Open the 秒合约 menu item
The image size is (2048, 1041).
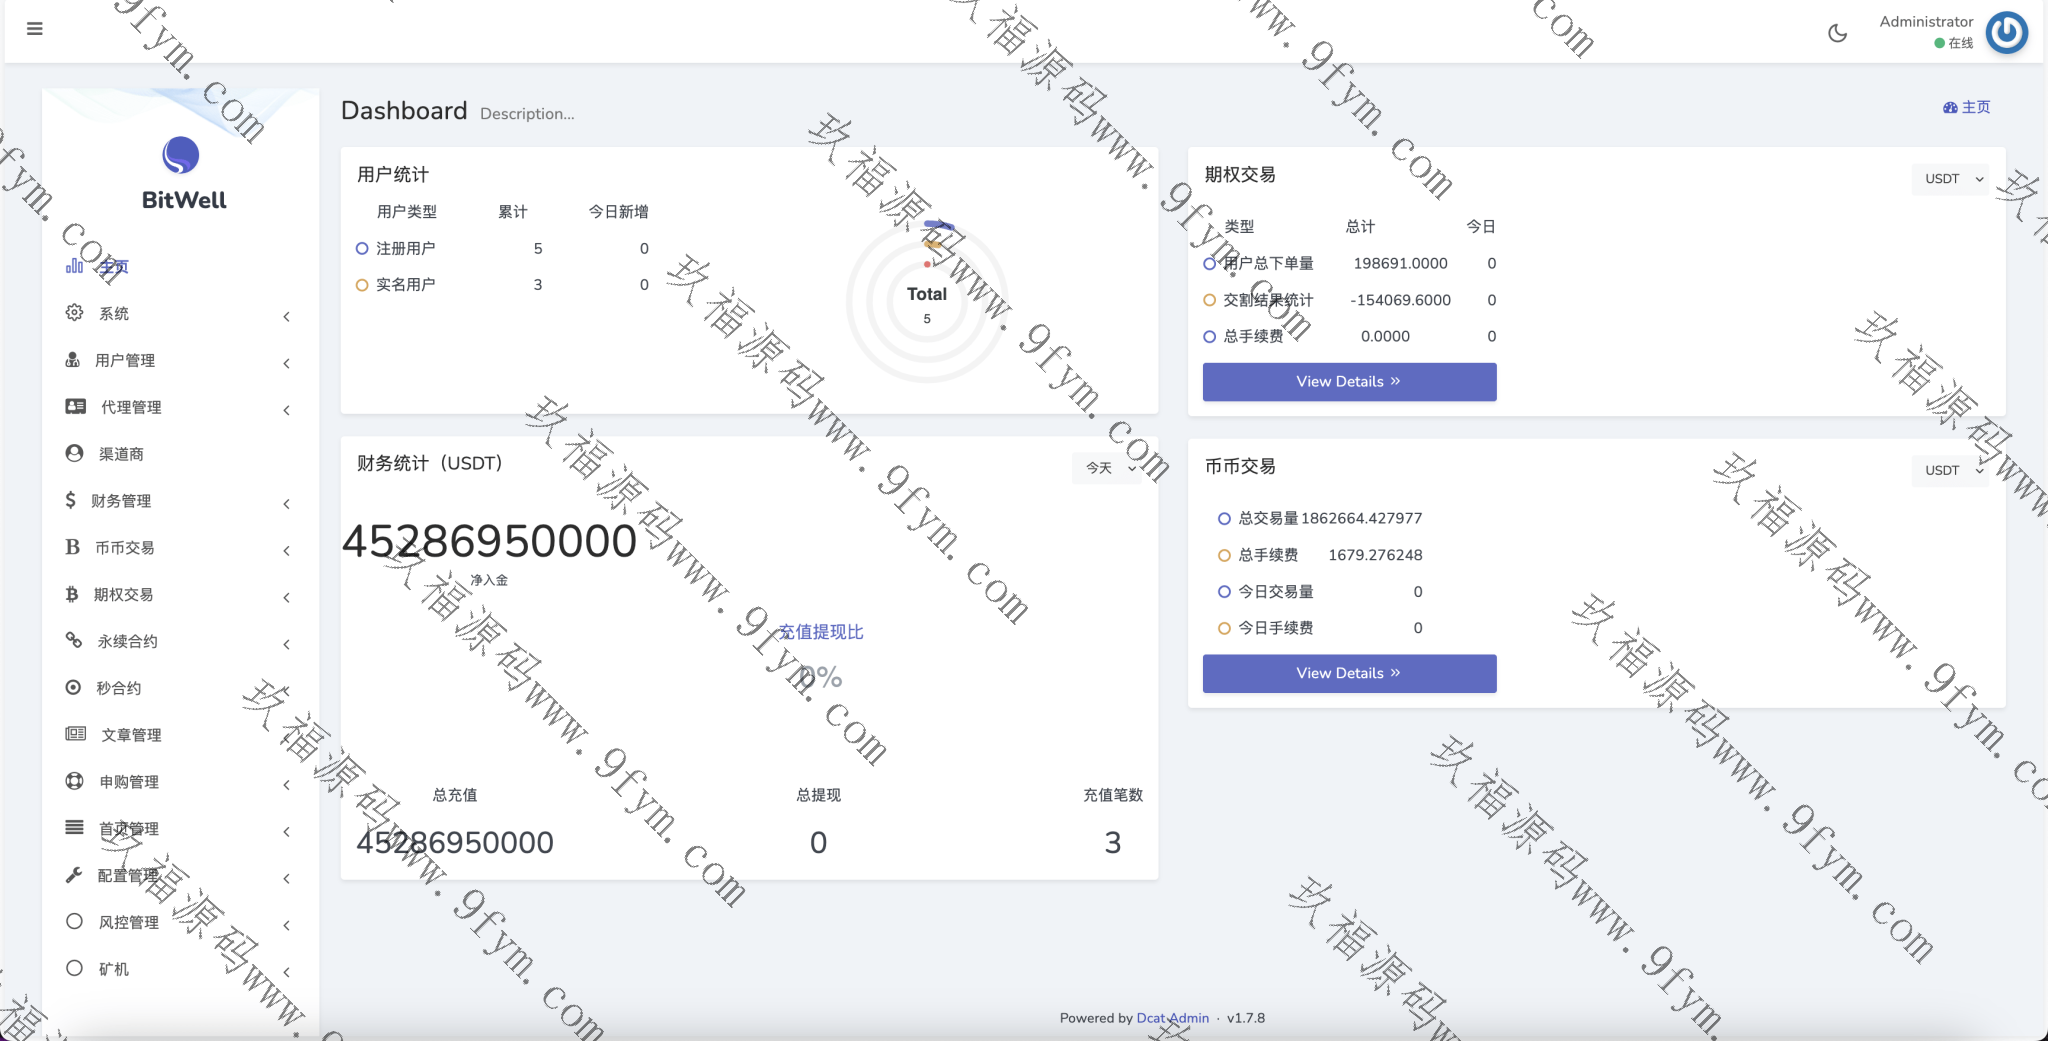click(118, 688)
